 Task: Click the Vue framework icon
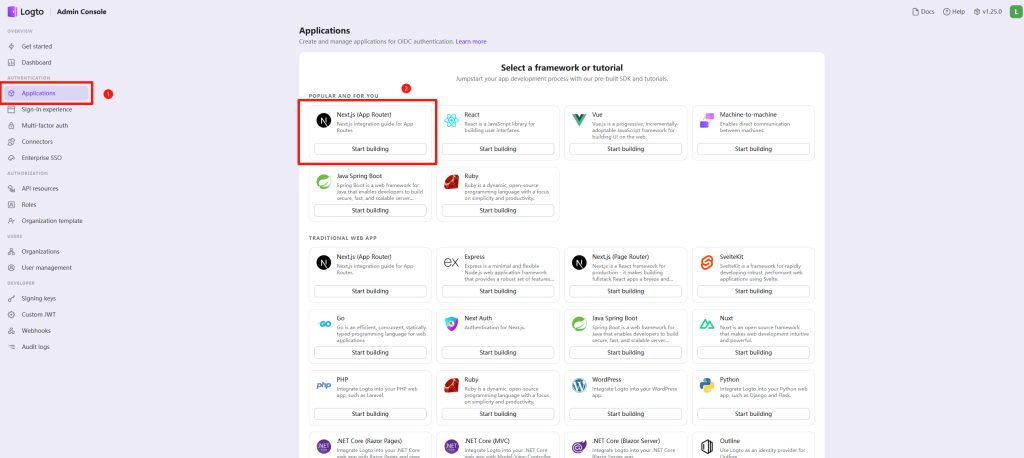point(579,120)
